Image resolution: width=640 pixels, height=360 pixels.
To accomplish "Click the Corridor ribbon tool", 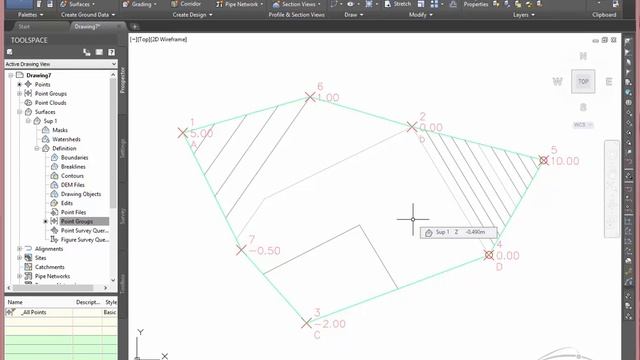I will (186, 4).
